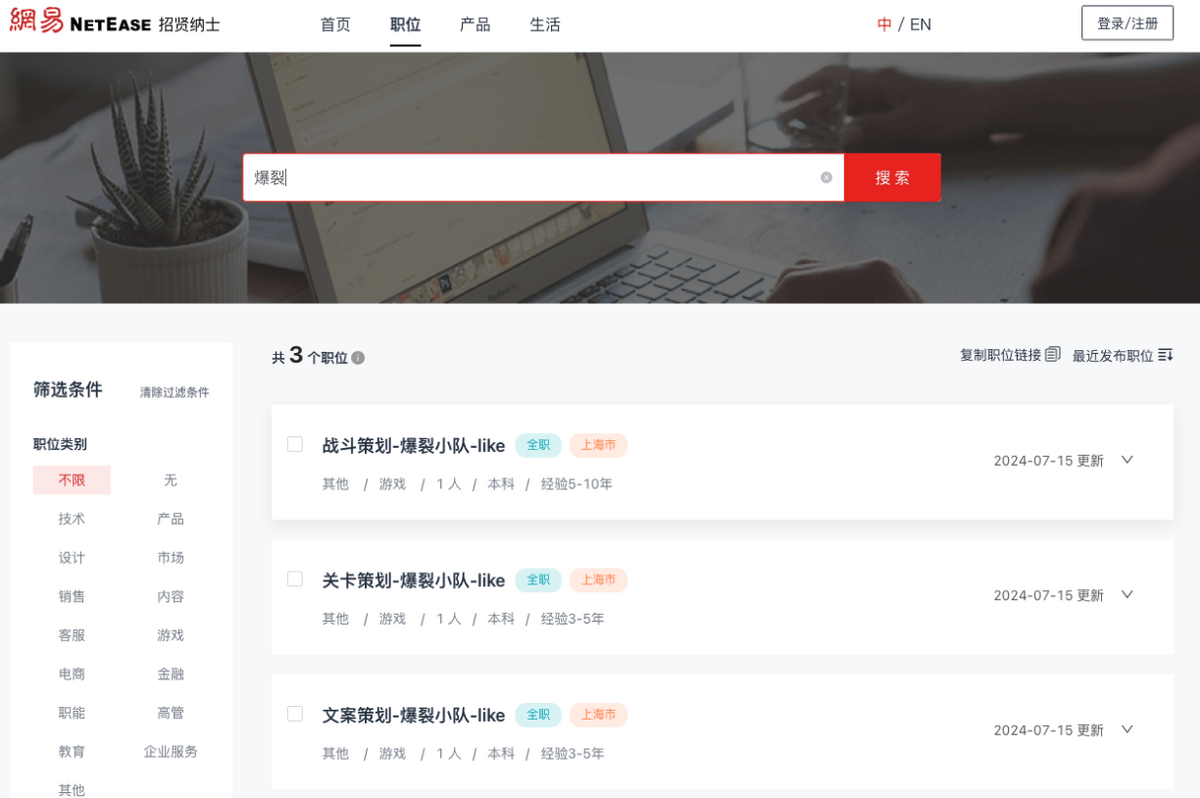This screenshot has width=1200, height=798.
Task: Click the copy job link icon
Action: pos(1052,355)
